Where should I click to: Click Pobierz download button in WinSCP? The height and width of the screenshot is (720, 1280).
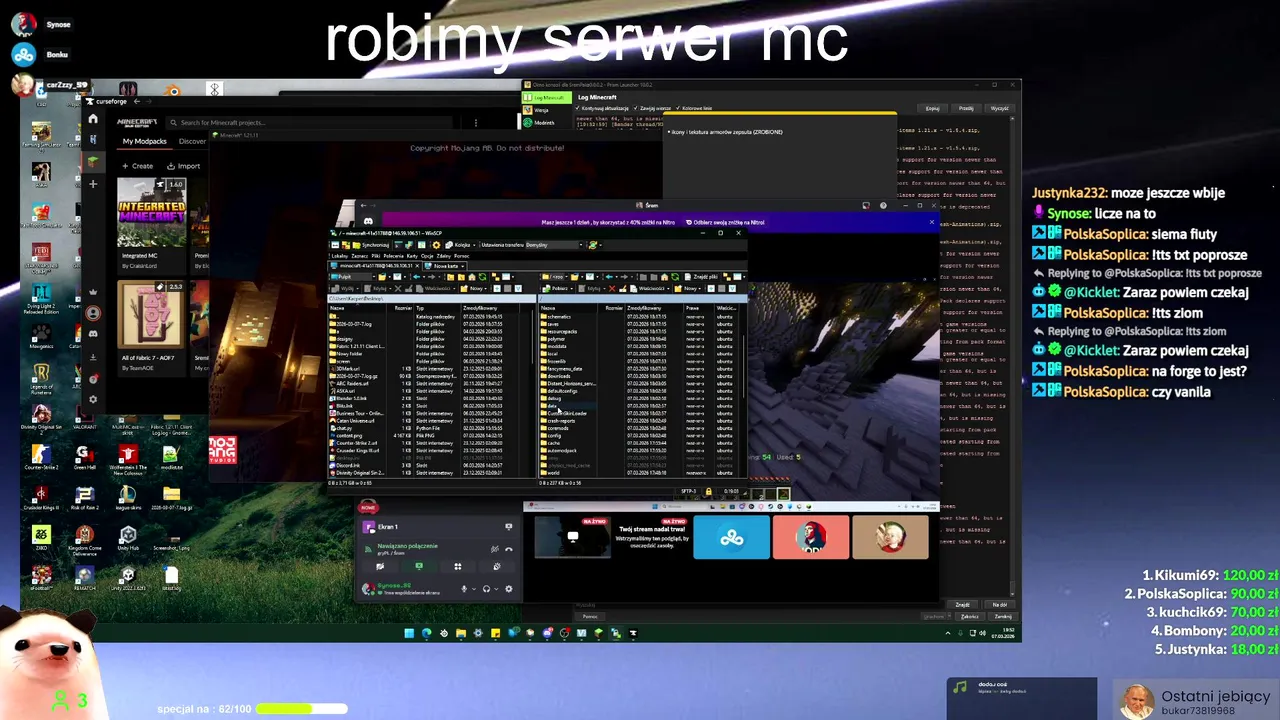556,289
